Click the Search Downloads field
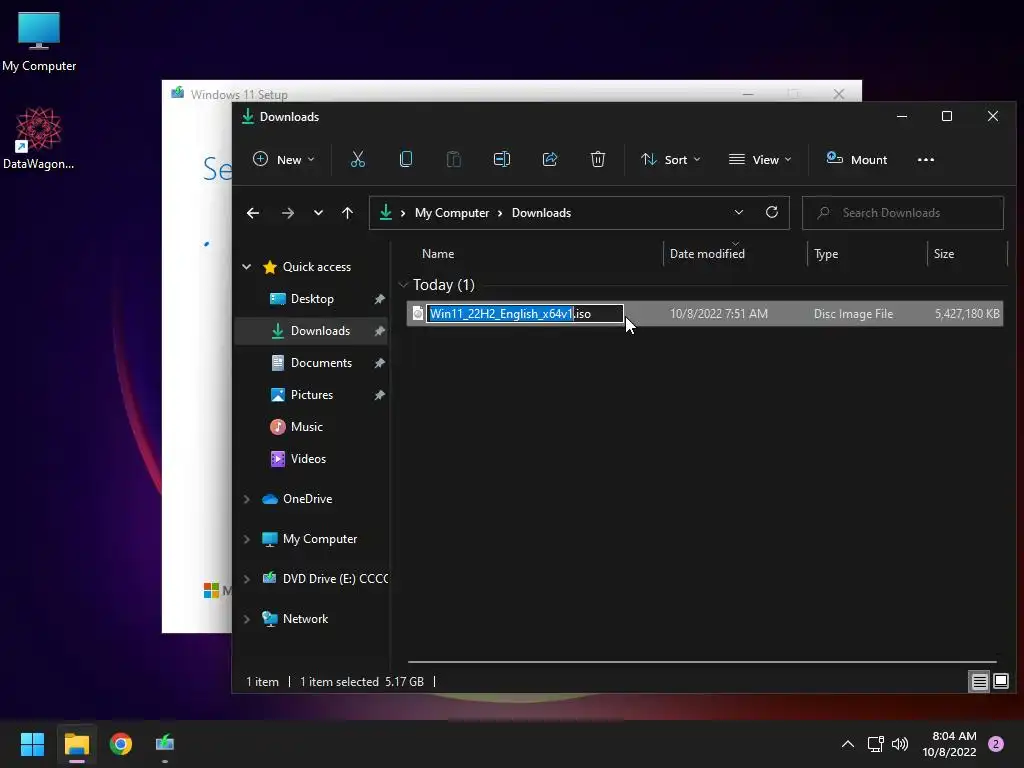The image size is (1024, 768). tap(903, 213)
